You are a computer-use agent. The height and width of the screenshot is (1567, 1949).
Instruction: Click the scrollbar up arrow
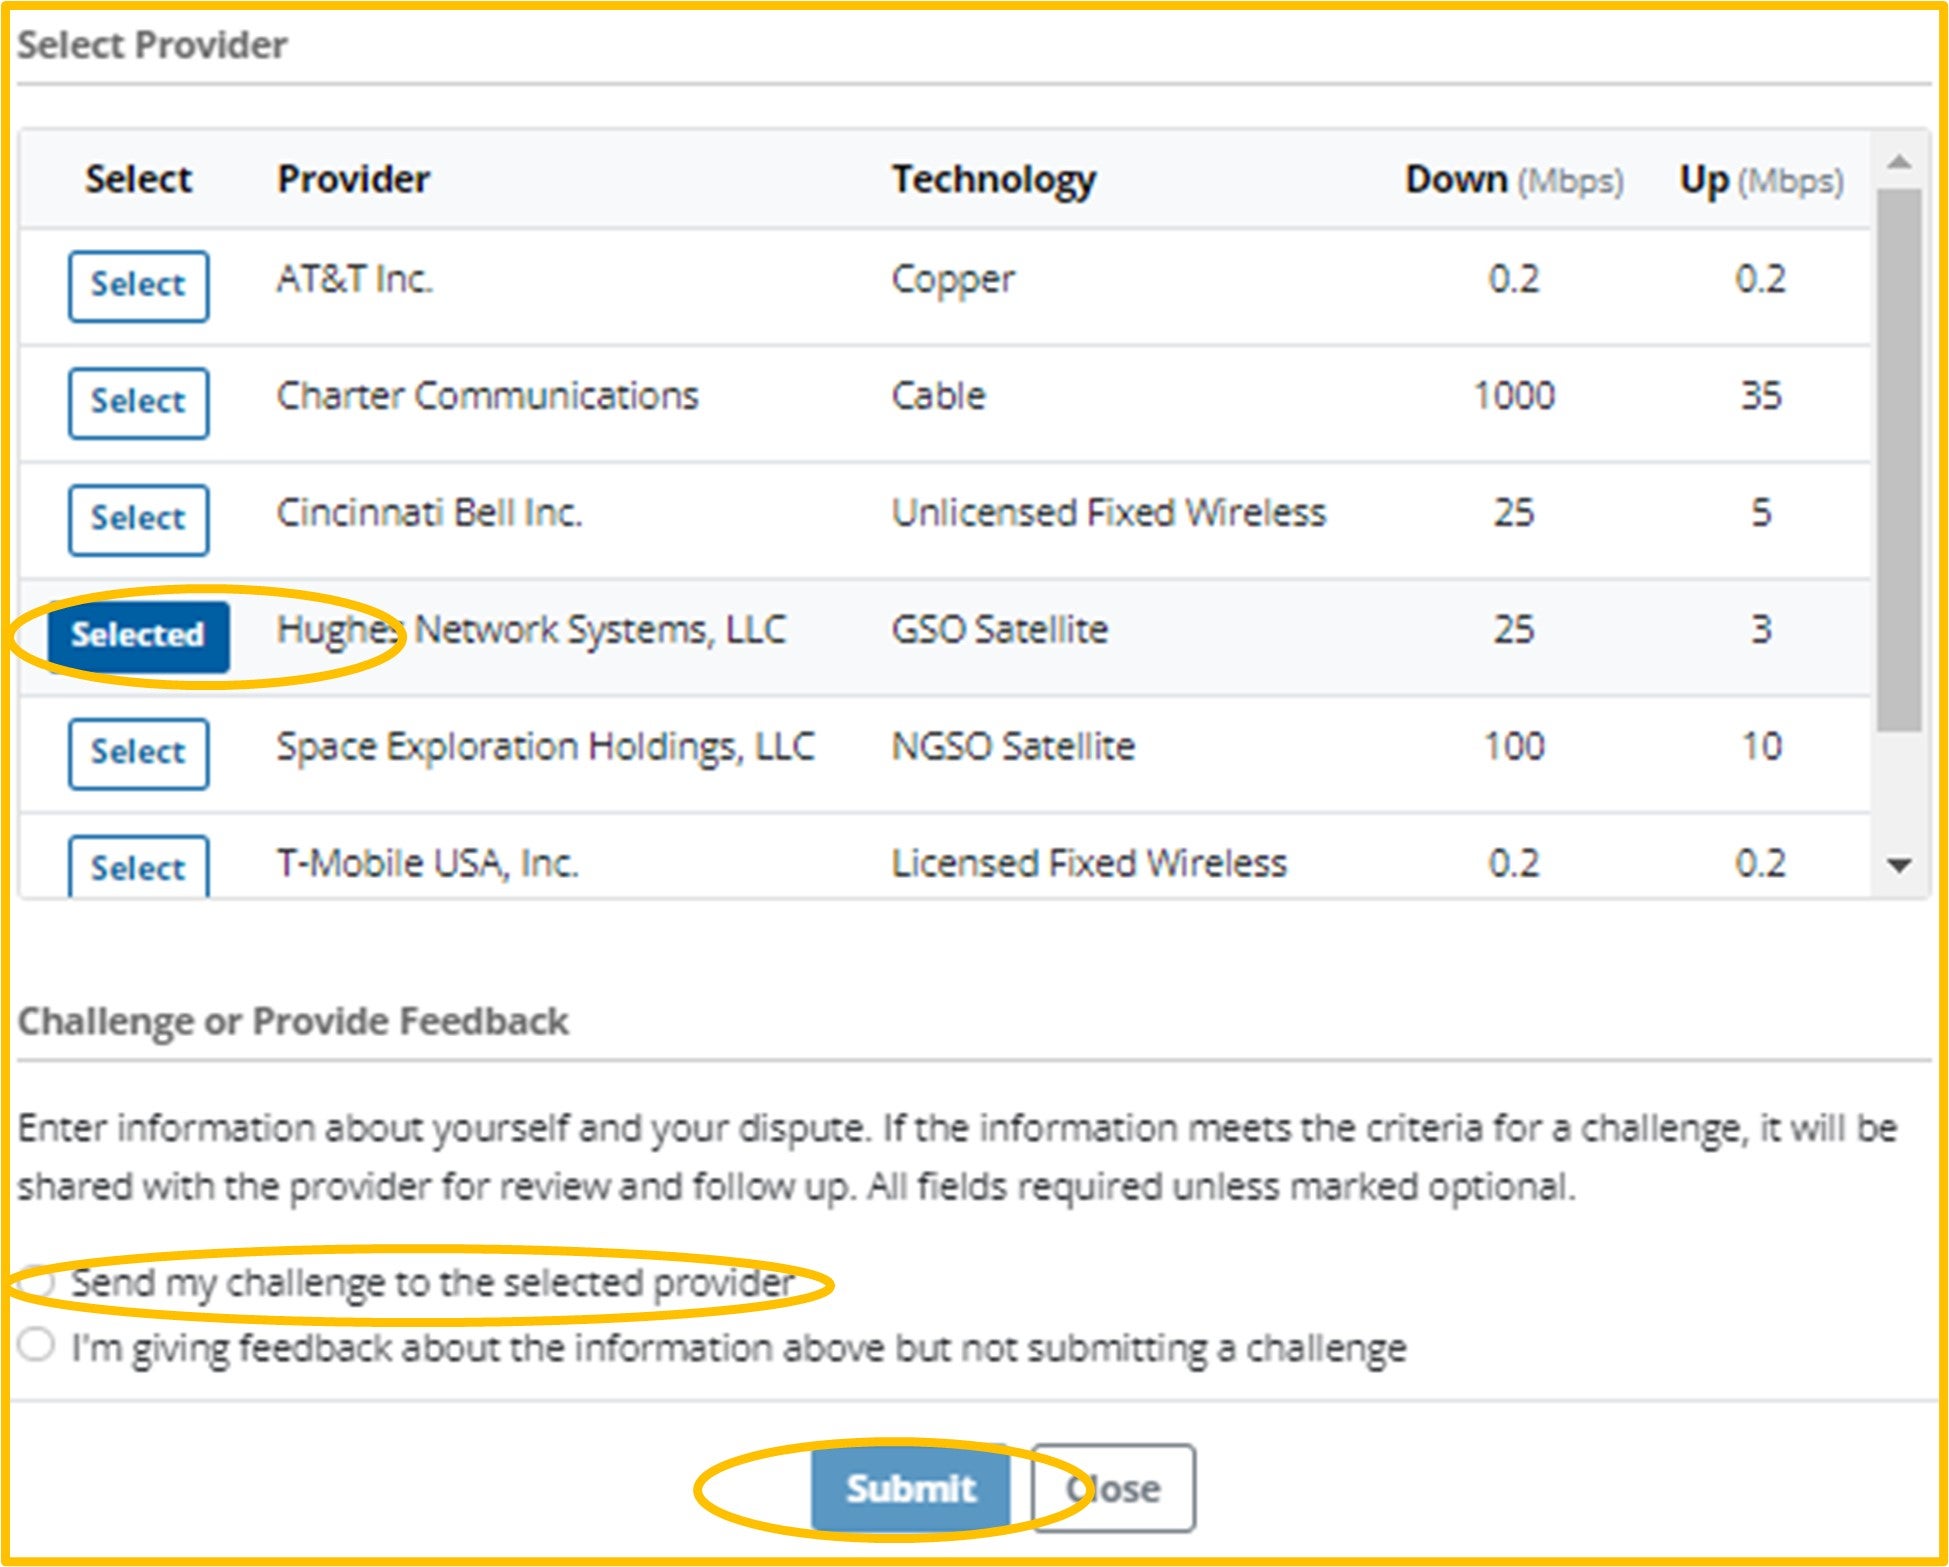[1899, 162]
